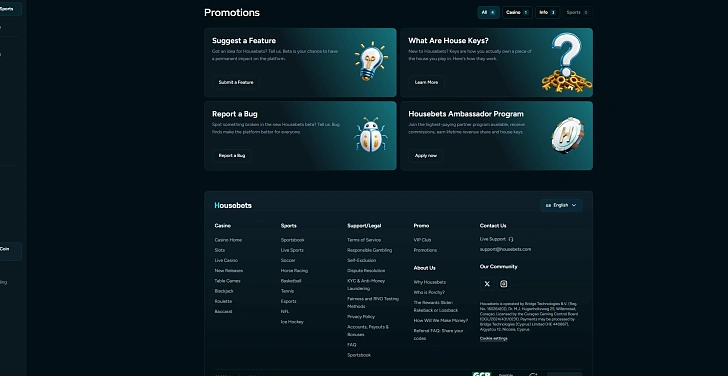Open the Tennis footer link

pyautogui.click(x=287, y=291)
